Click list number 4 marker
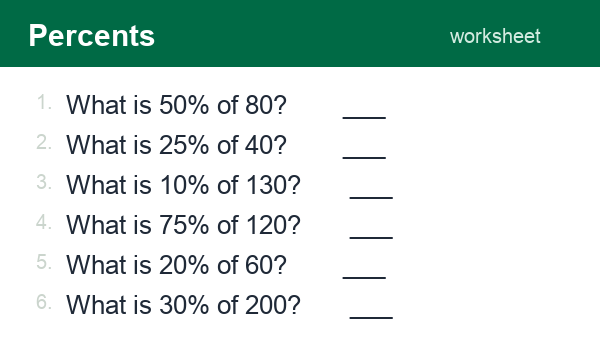This screenshot has height=360, width=600. point(44,222)
